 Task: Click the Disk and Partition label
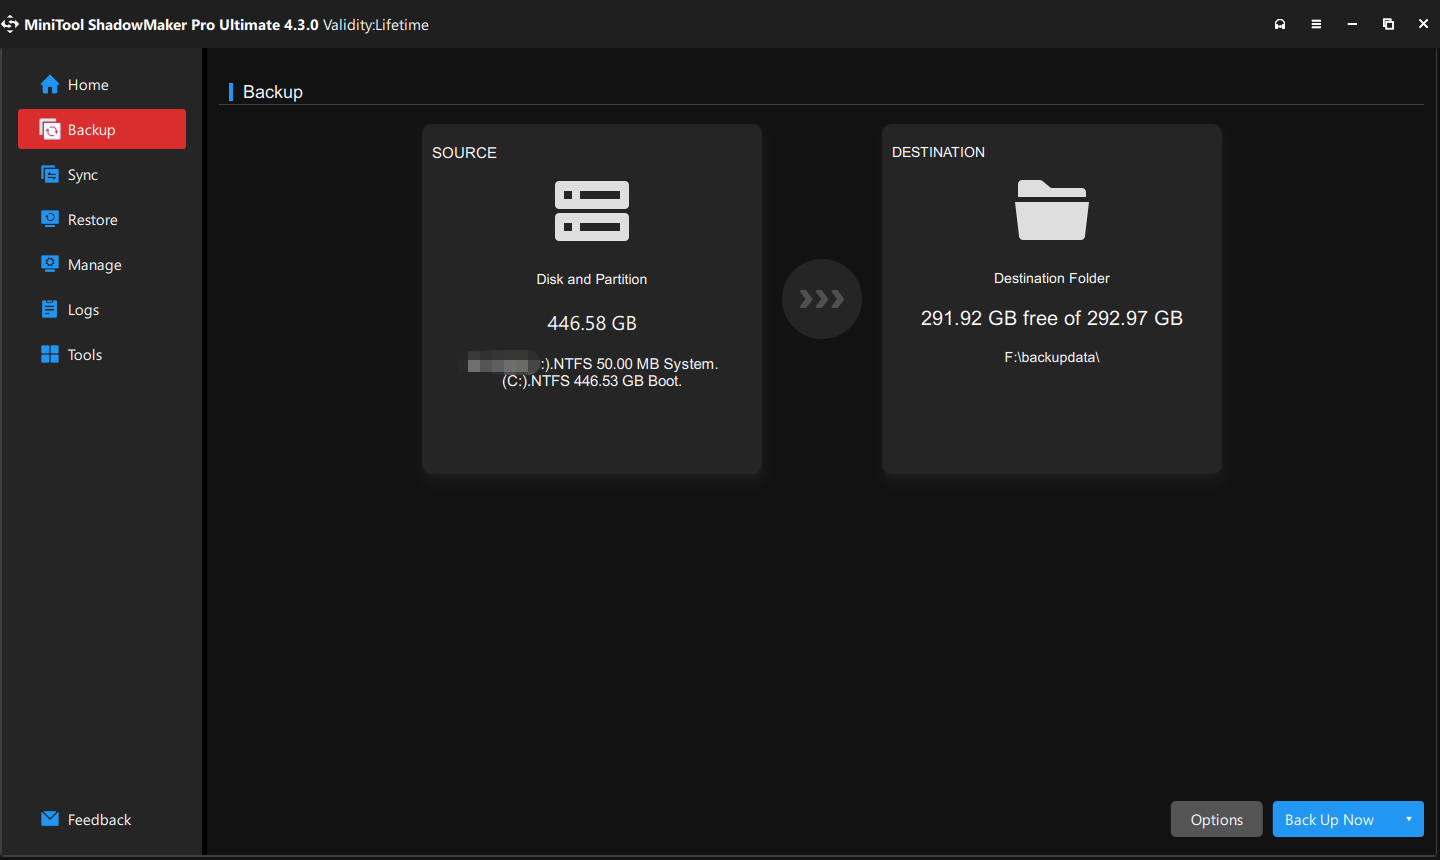tap(592, 279)
